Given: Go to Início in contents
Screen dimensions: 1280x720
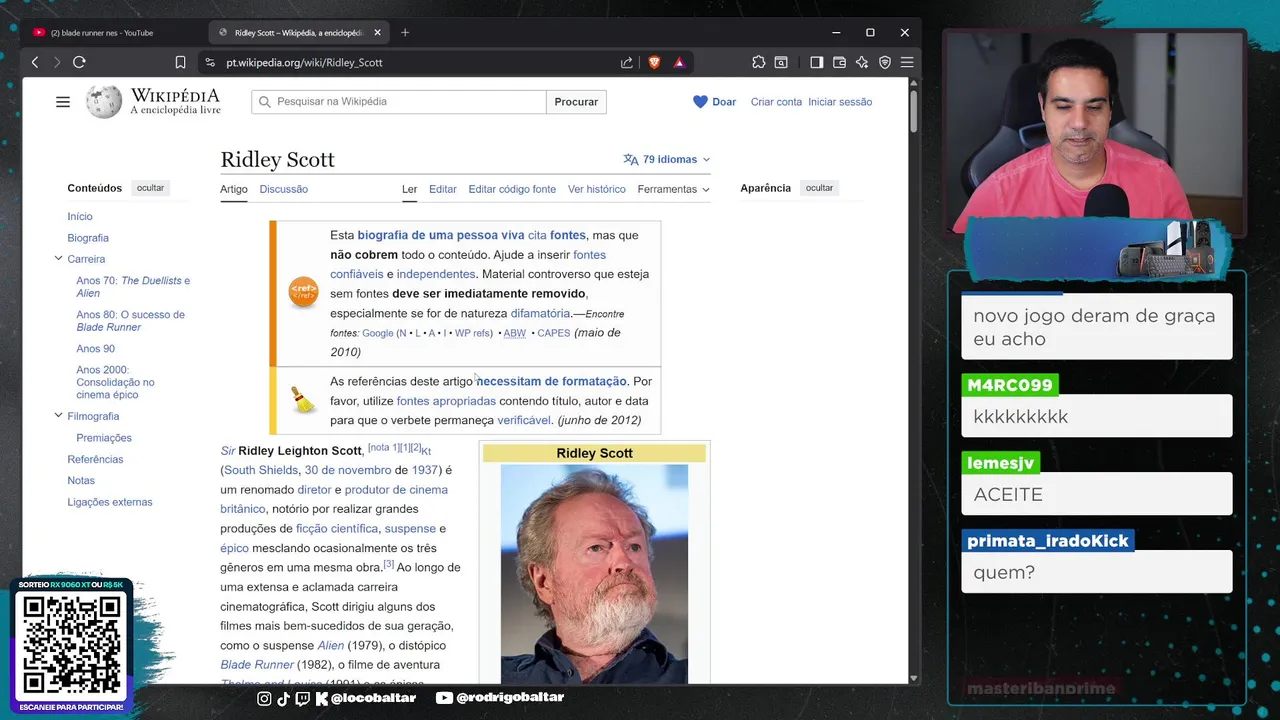Looking at the screenshot, I should [80, 216].
